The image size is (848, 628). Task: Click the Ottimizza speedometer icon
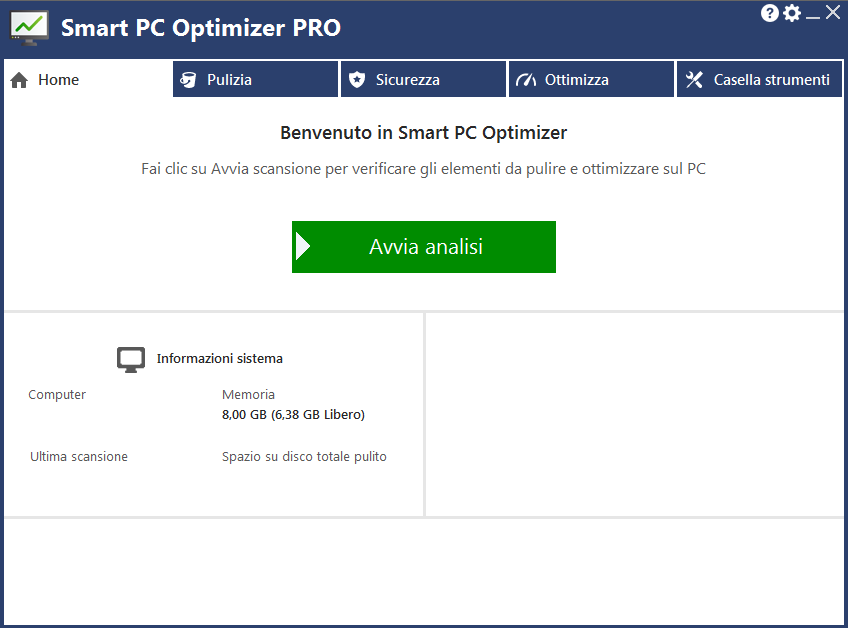pos(526,80)
